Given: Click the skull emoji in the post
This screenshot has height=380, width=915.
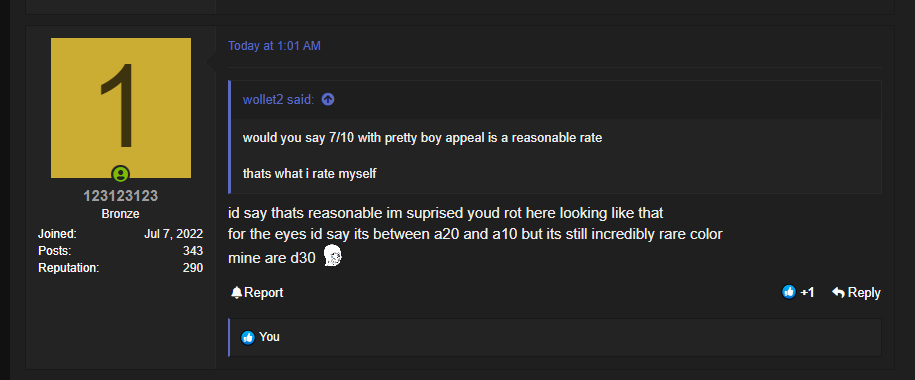Looking at the screenshot, I should 332,255.
